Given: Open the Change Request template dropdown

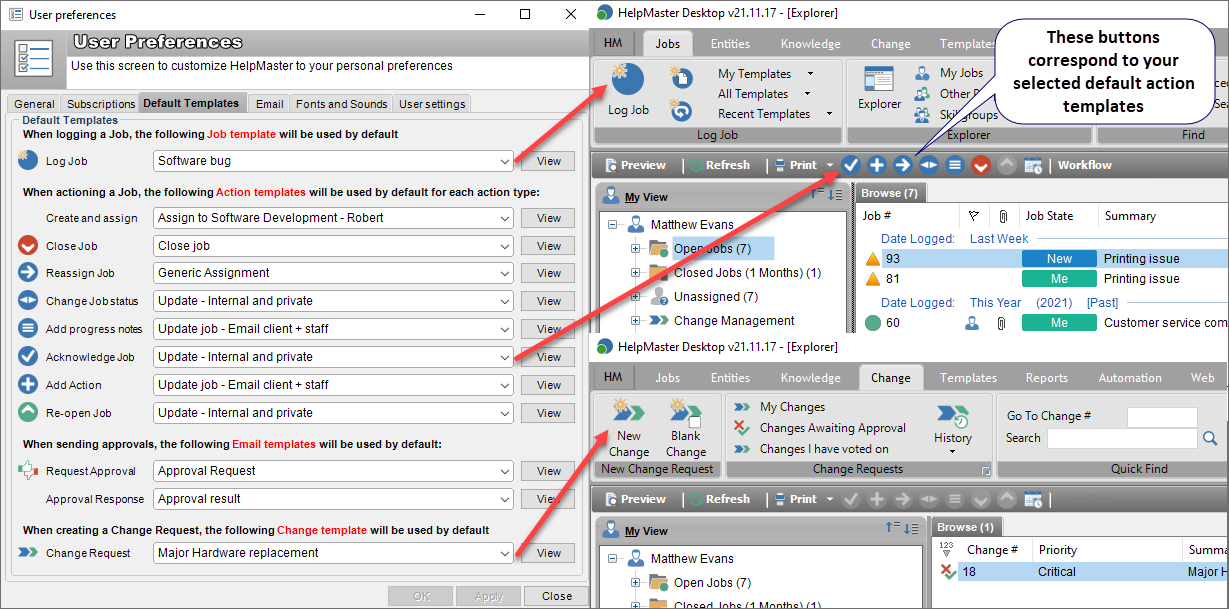Looking at the screenshot, I should (503, 553).
